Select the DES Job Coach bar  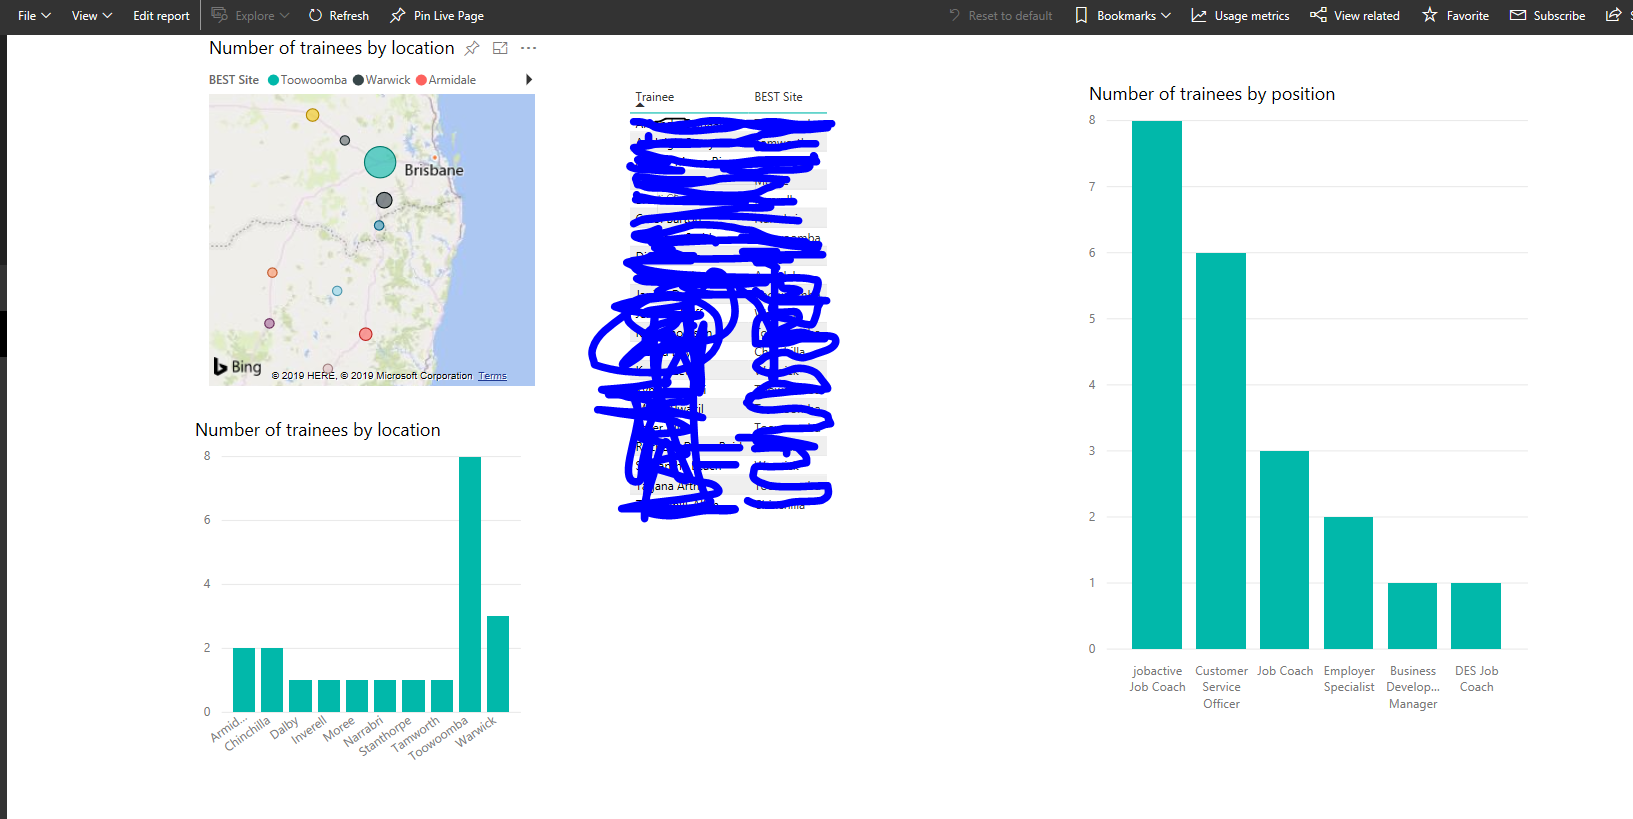tap(1476, 616)
